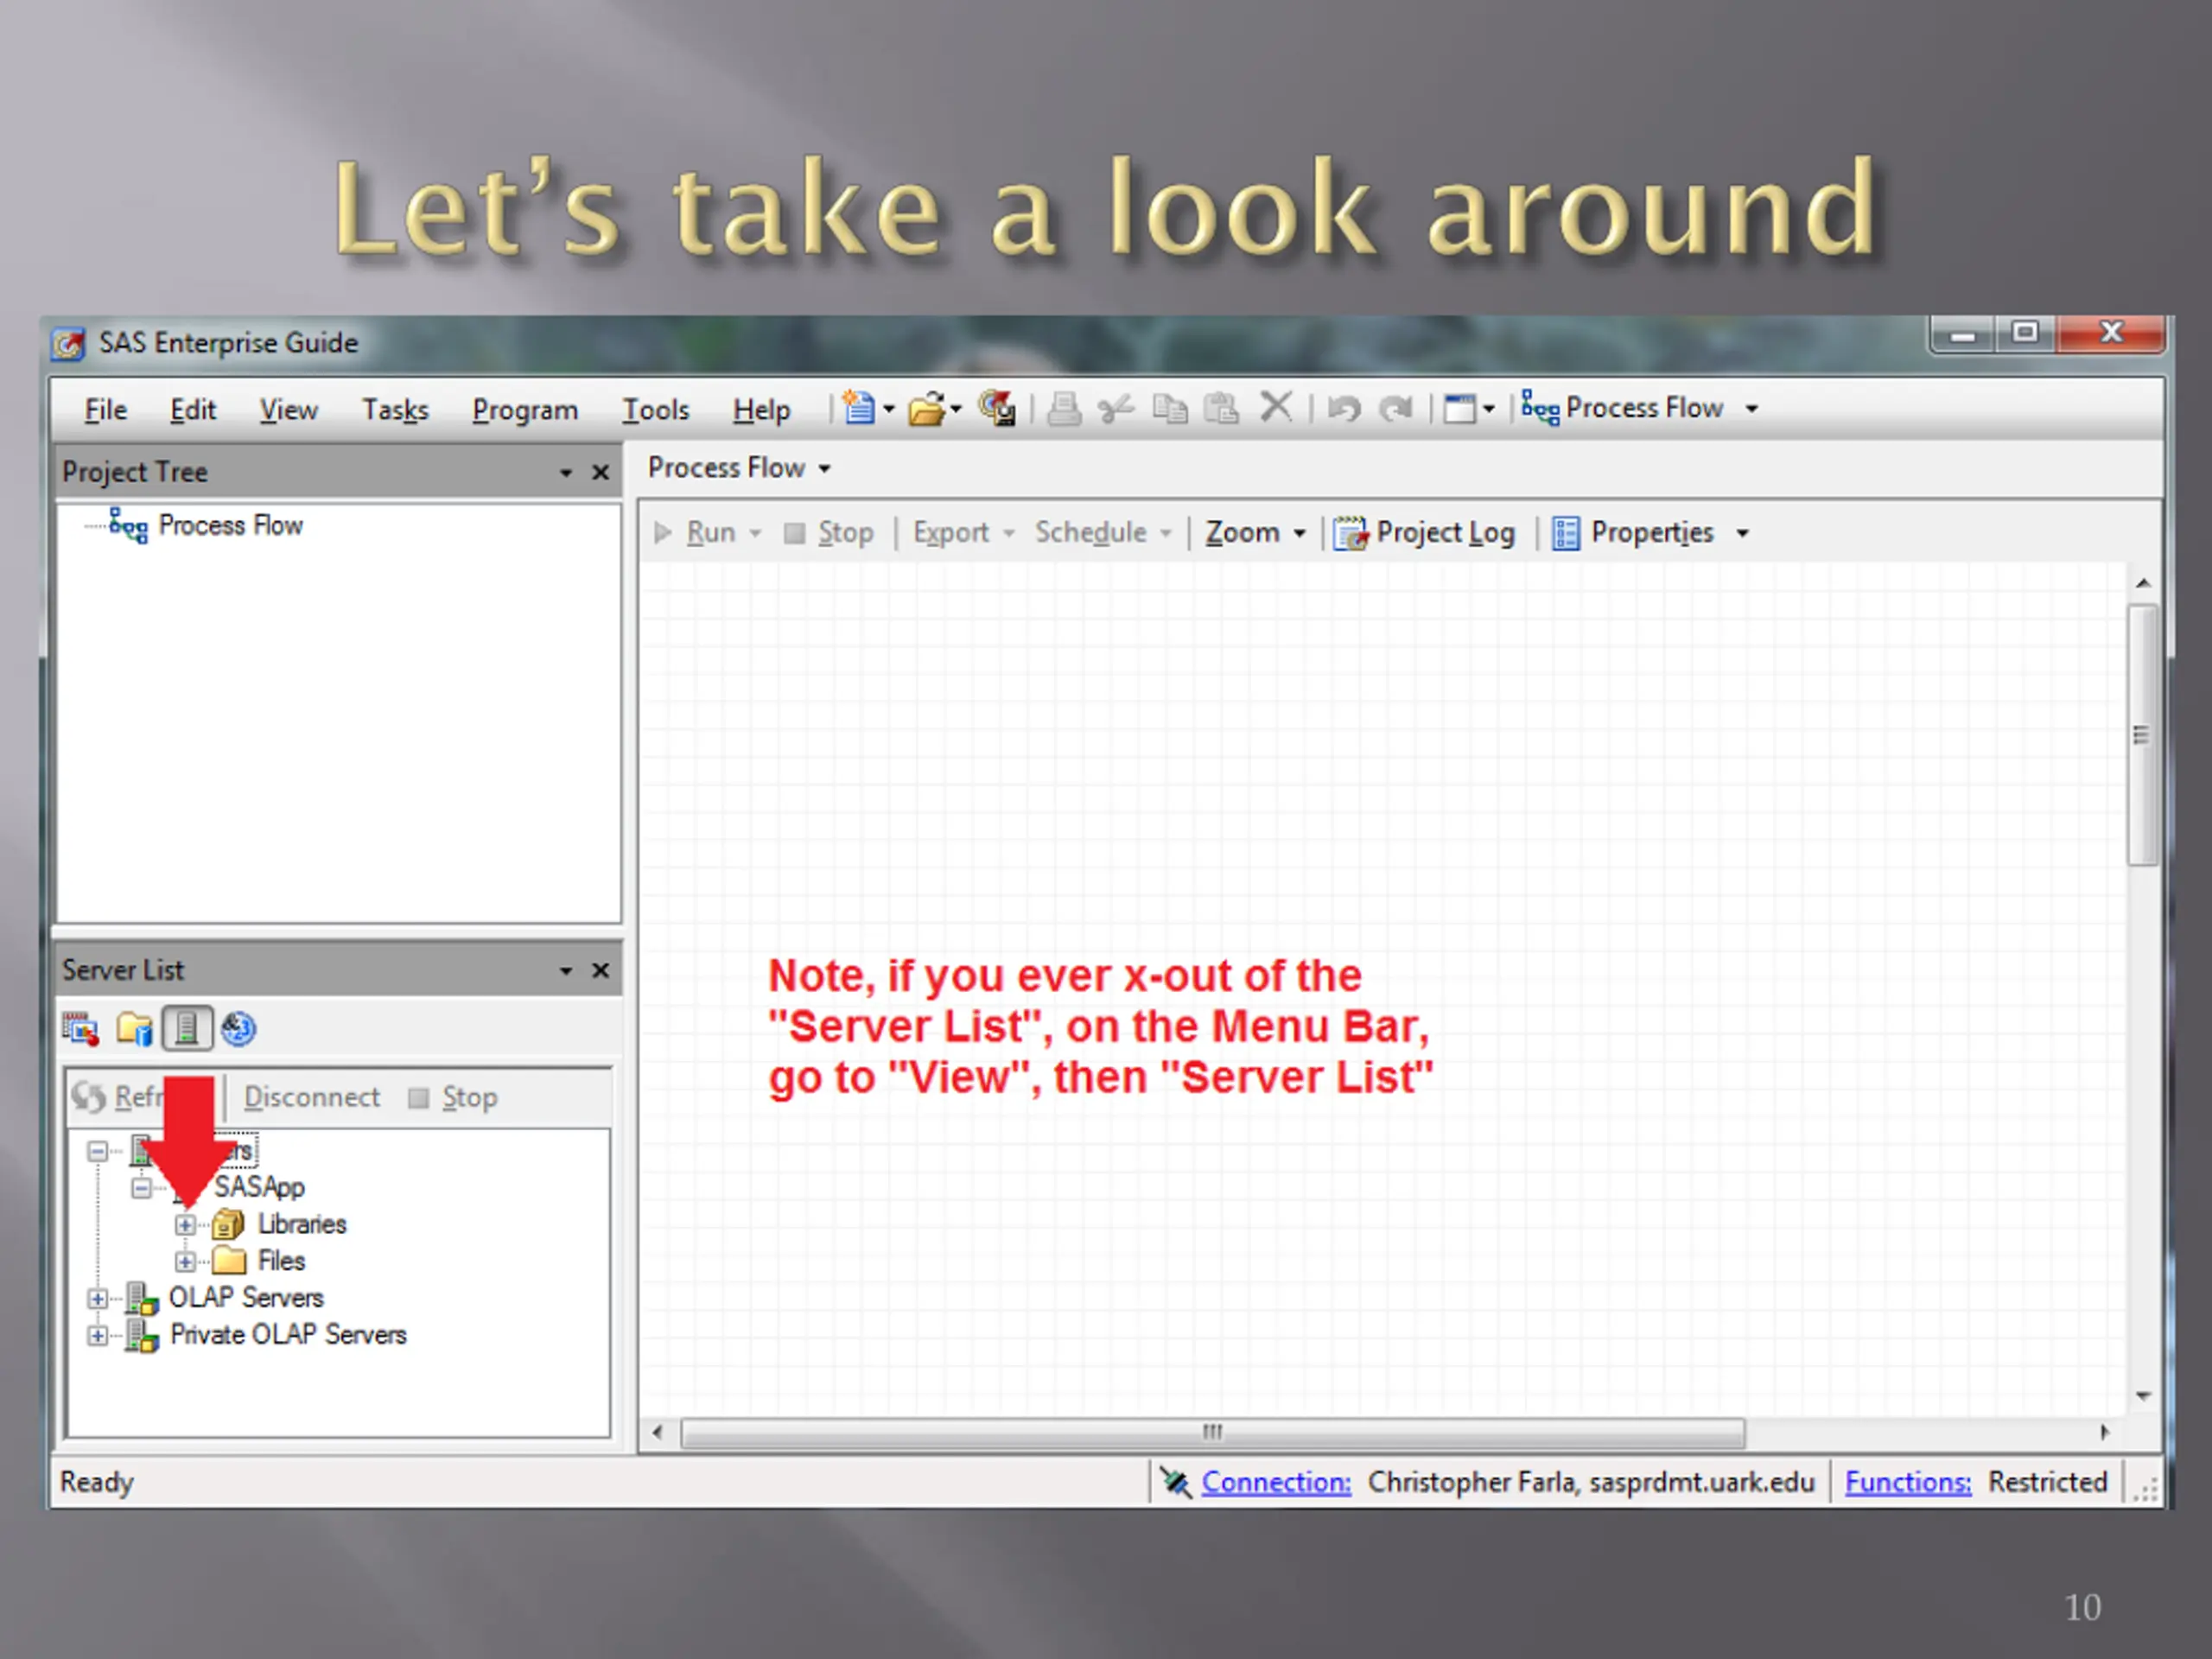Click the connection plug icon in status bar
The width and height of the screenshot is (2212, 1659).
(1175, 1482)
